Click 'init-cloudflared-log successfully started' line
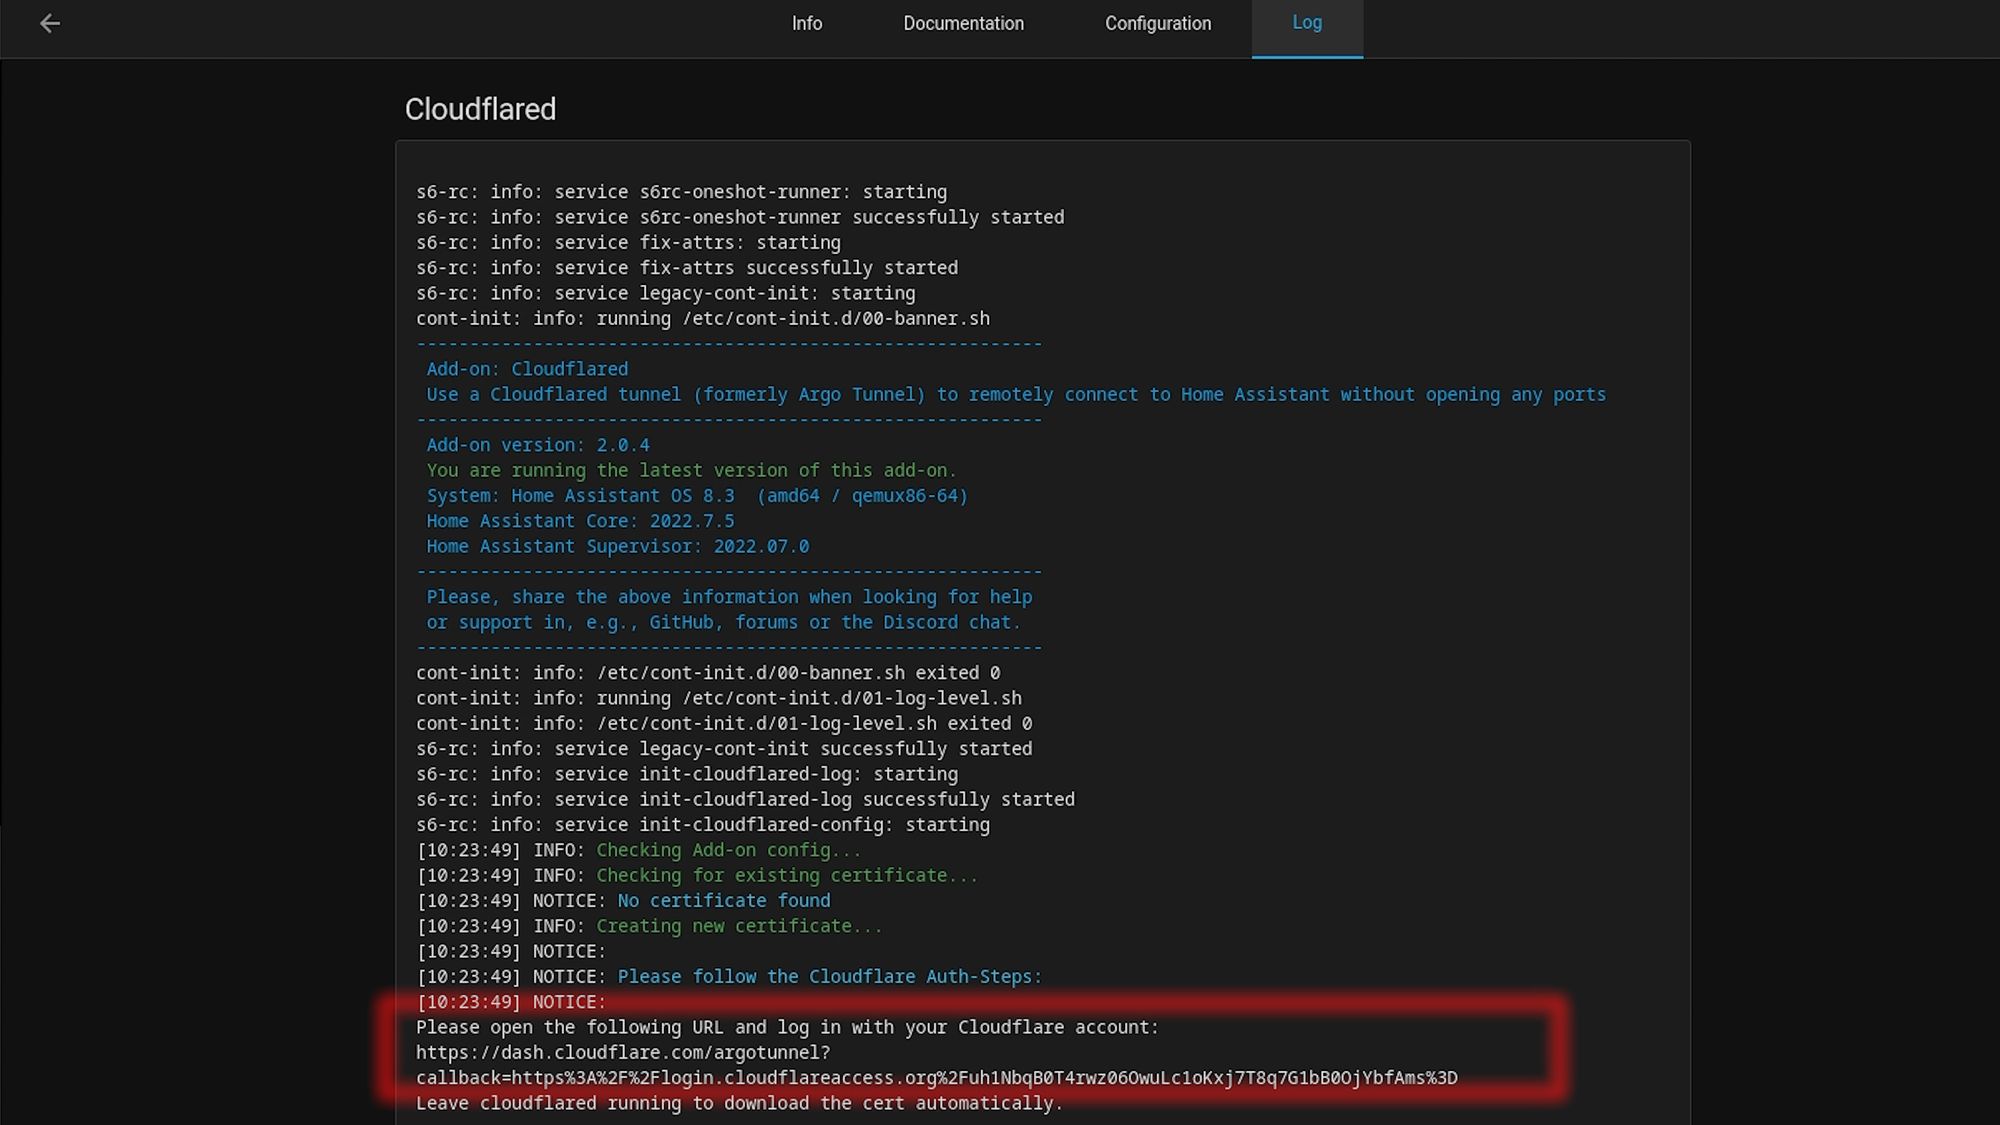The image size is (2000, 1125). click(745, 799)
